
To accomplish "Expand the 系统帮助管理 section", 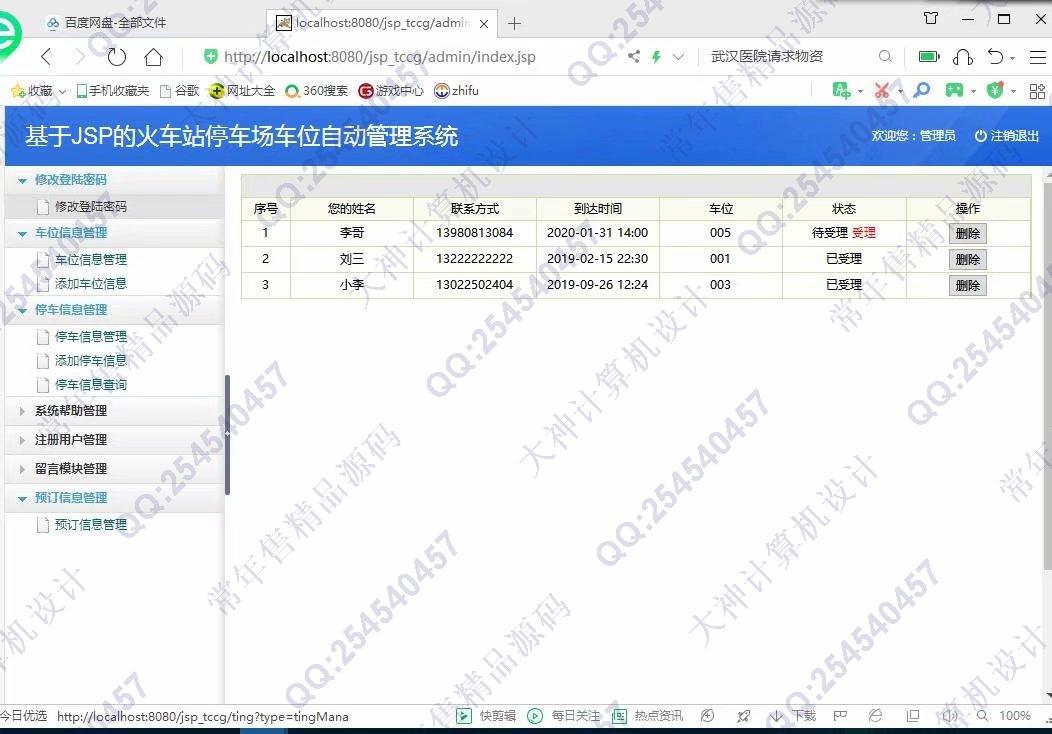I will click(70, 411).
